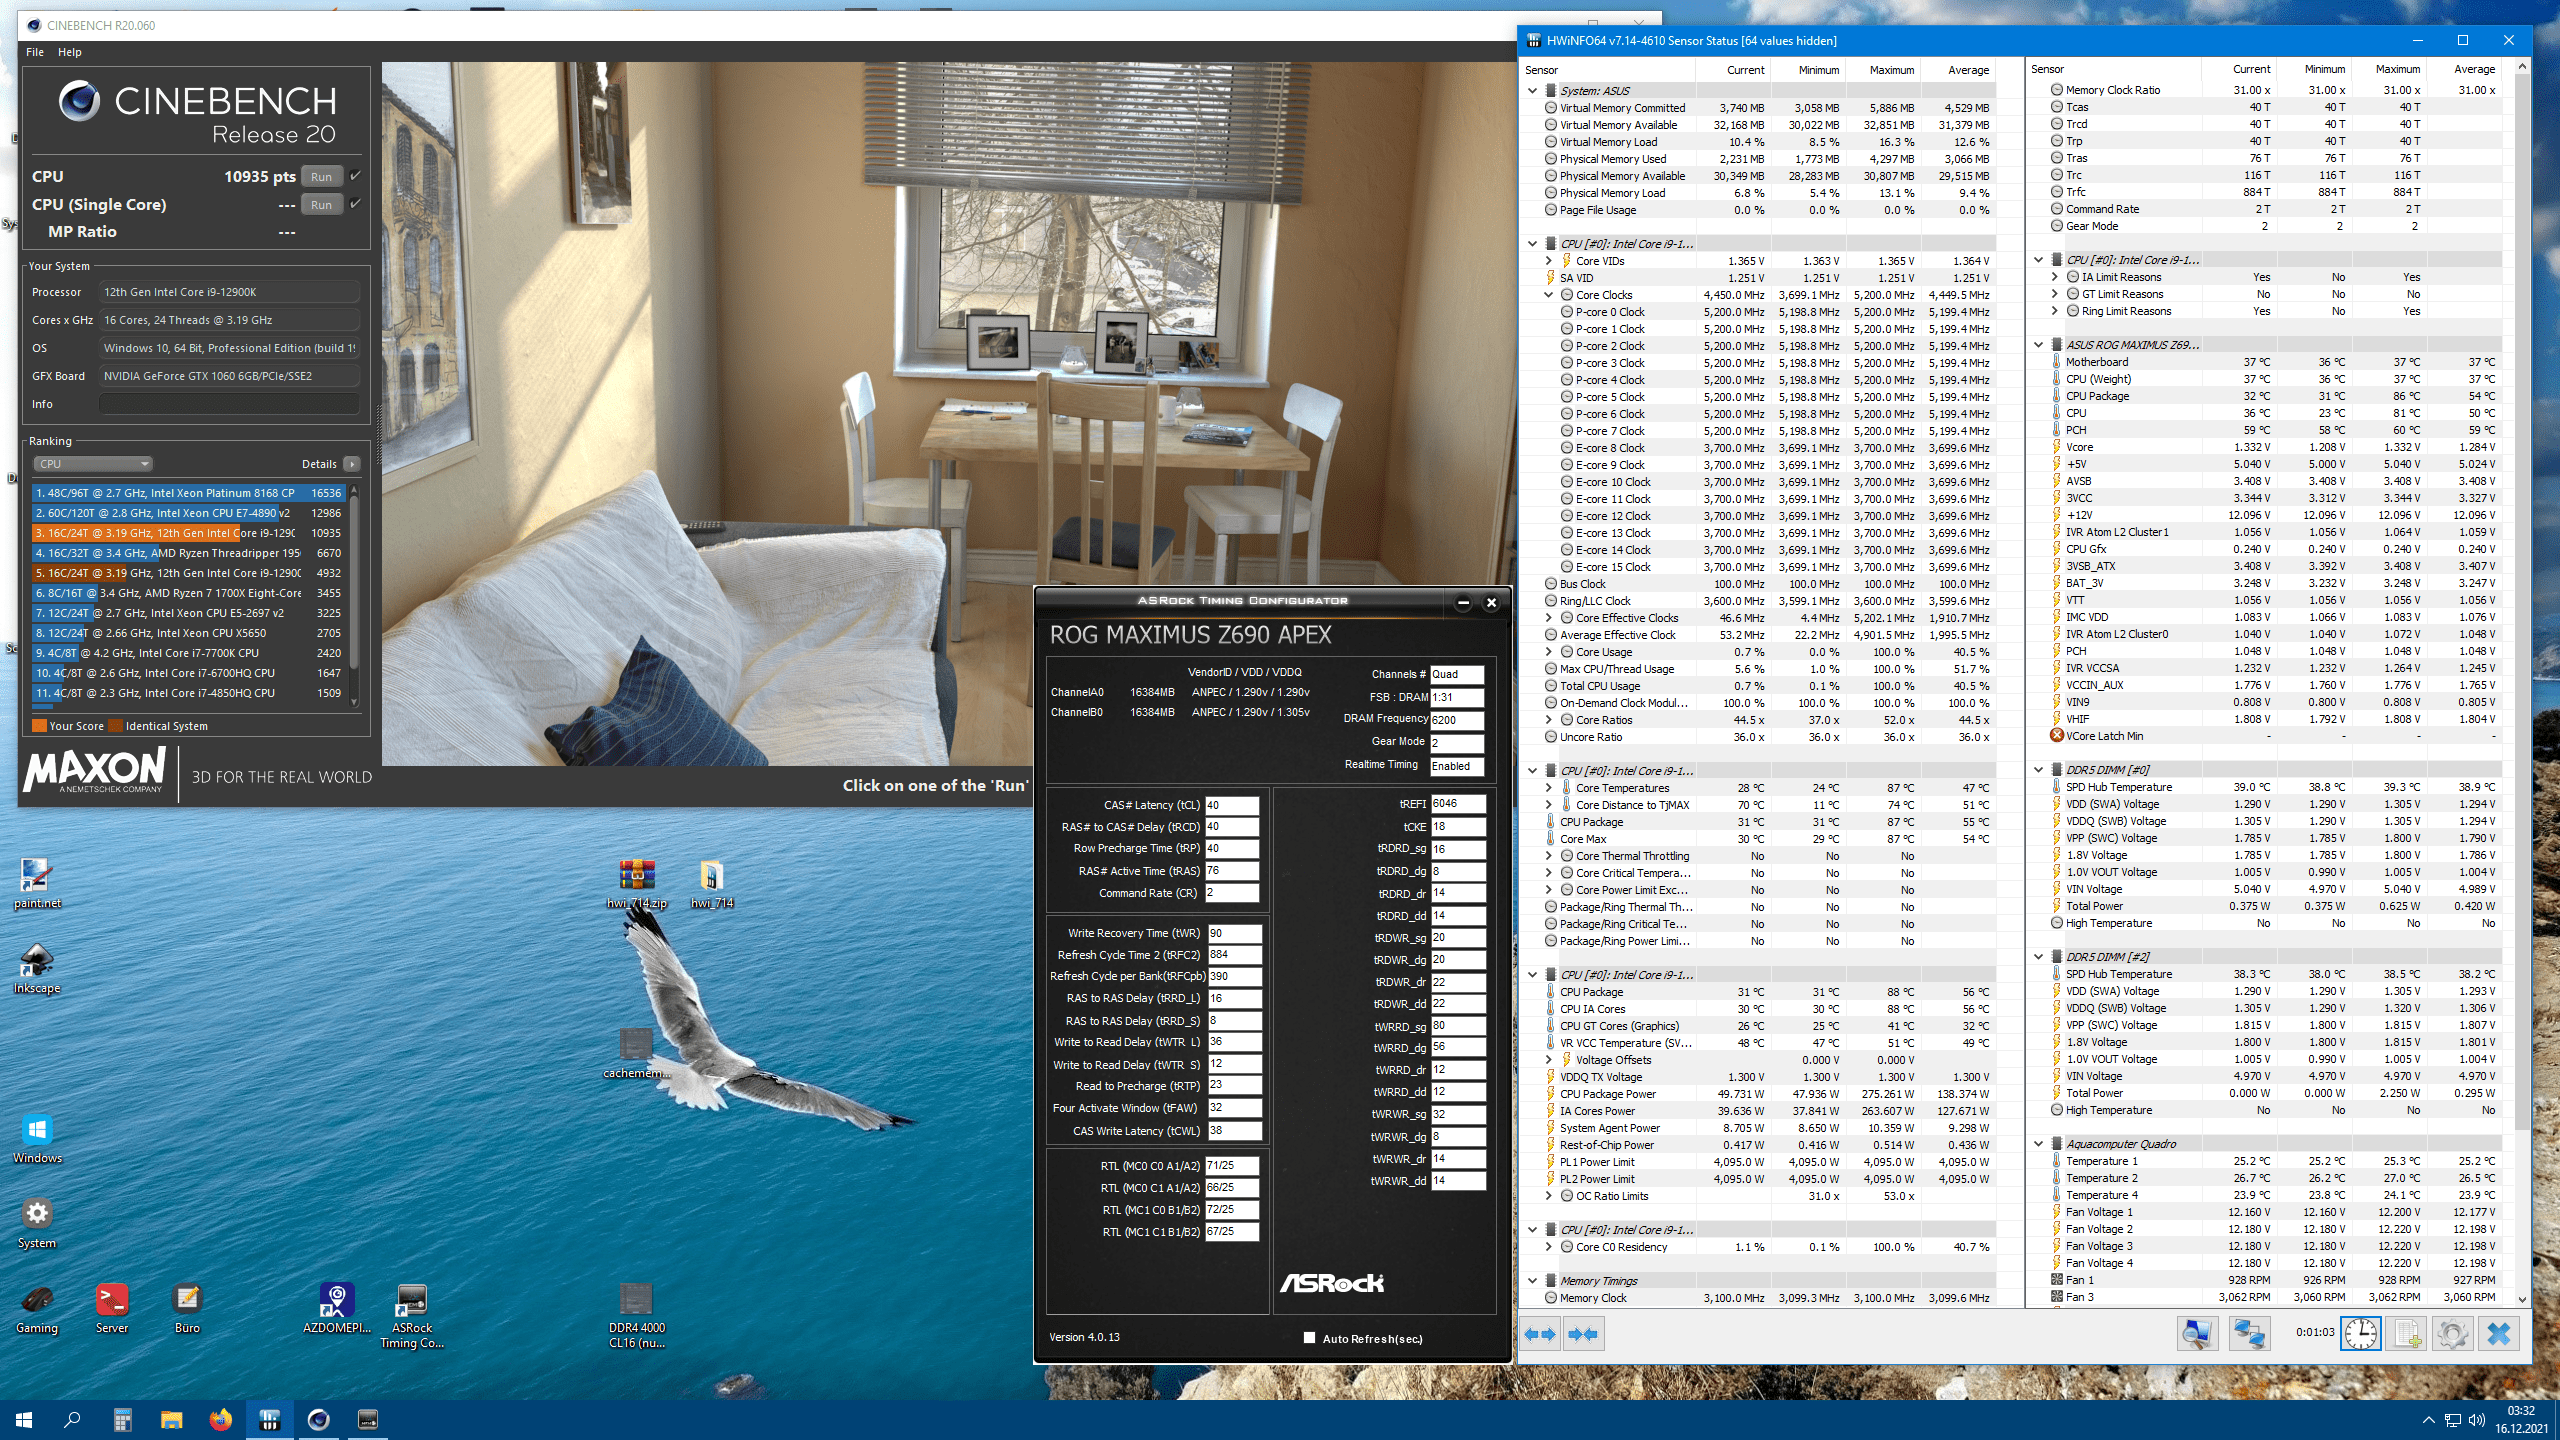
Task: Open HWiNFO sensor settings gear icon
Action: pyautogui.click(x=2452, y=1334)
